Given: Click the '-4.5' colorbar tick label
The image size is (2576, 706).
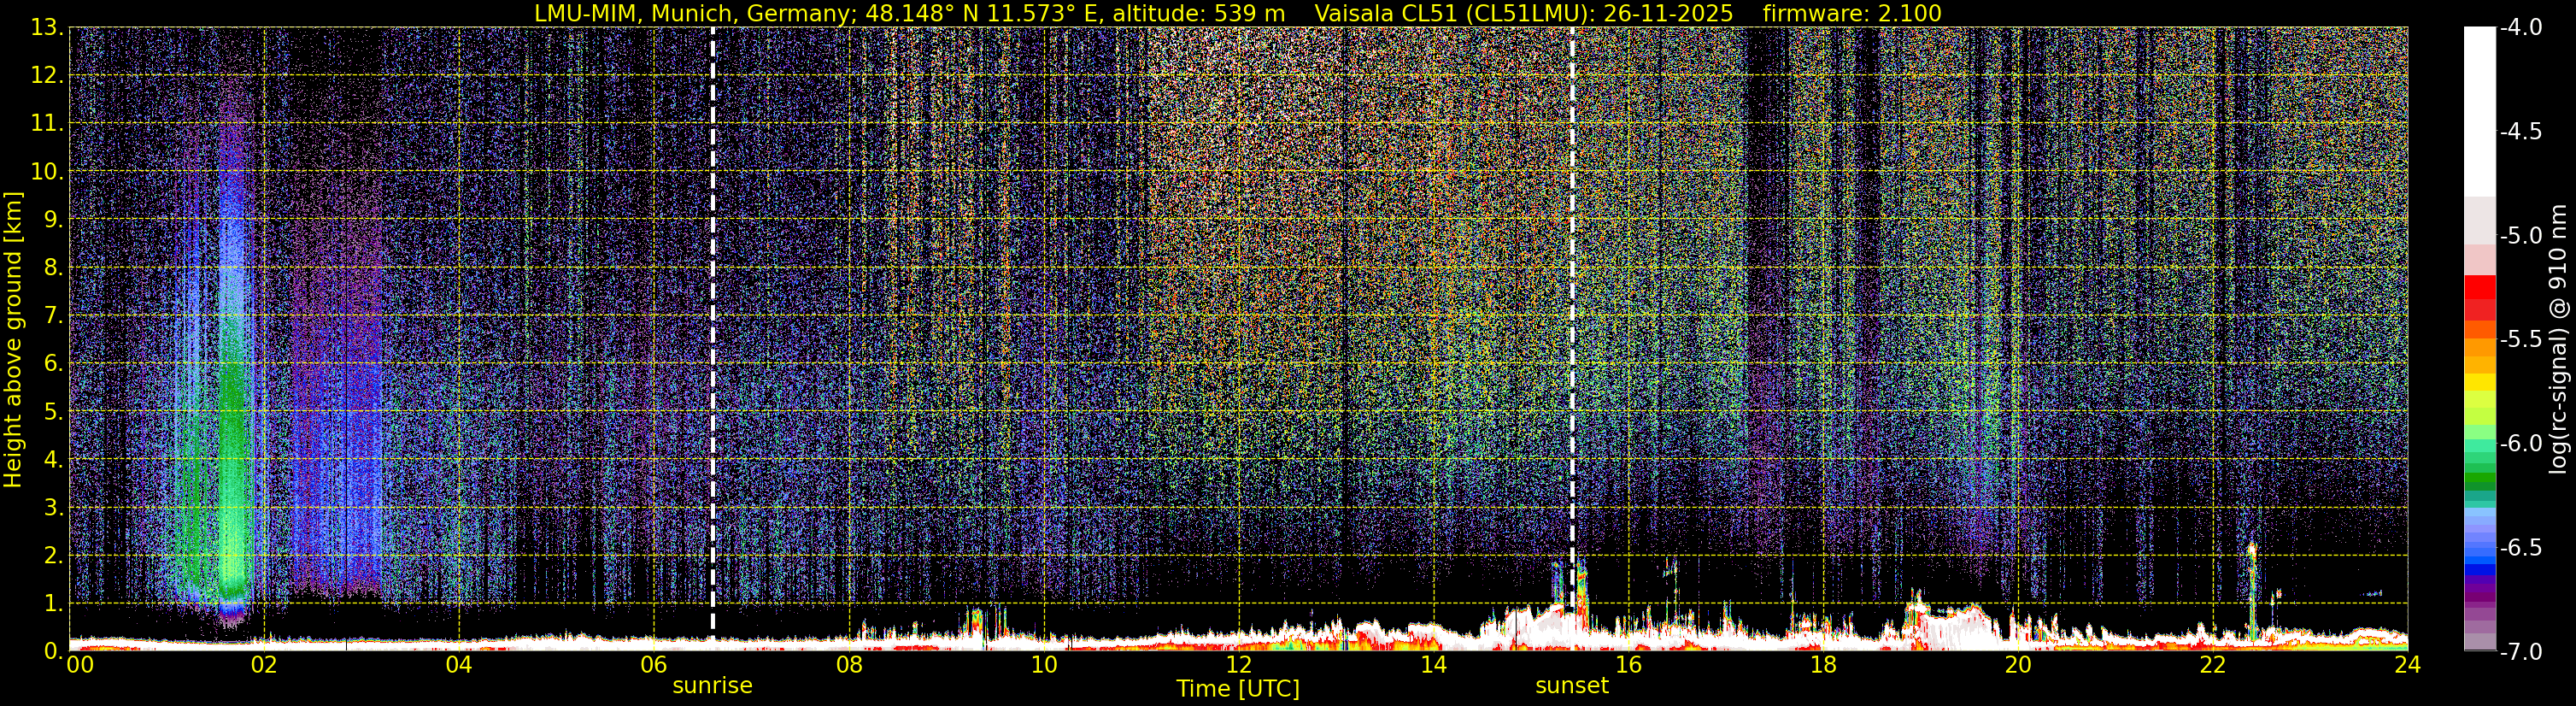Looking at the screenshot, I should pos(2520,132).
